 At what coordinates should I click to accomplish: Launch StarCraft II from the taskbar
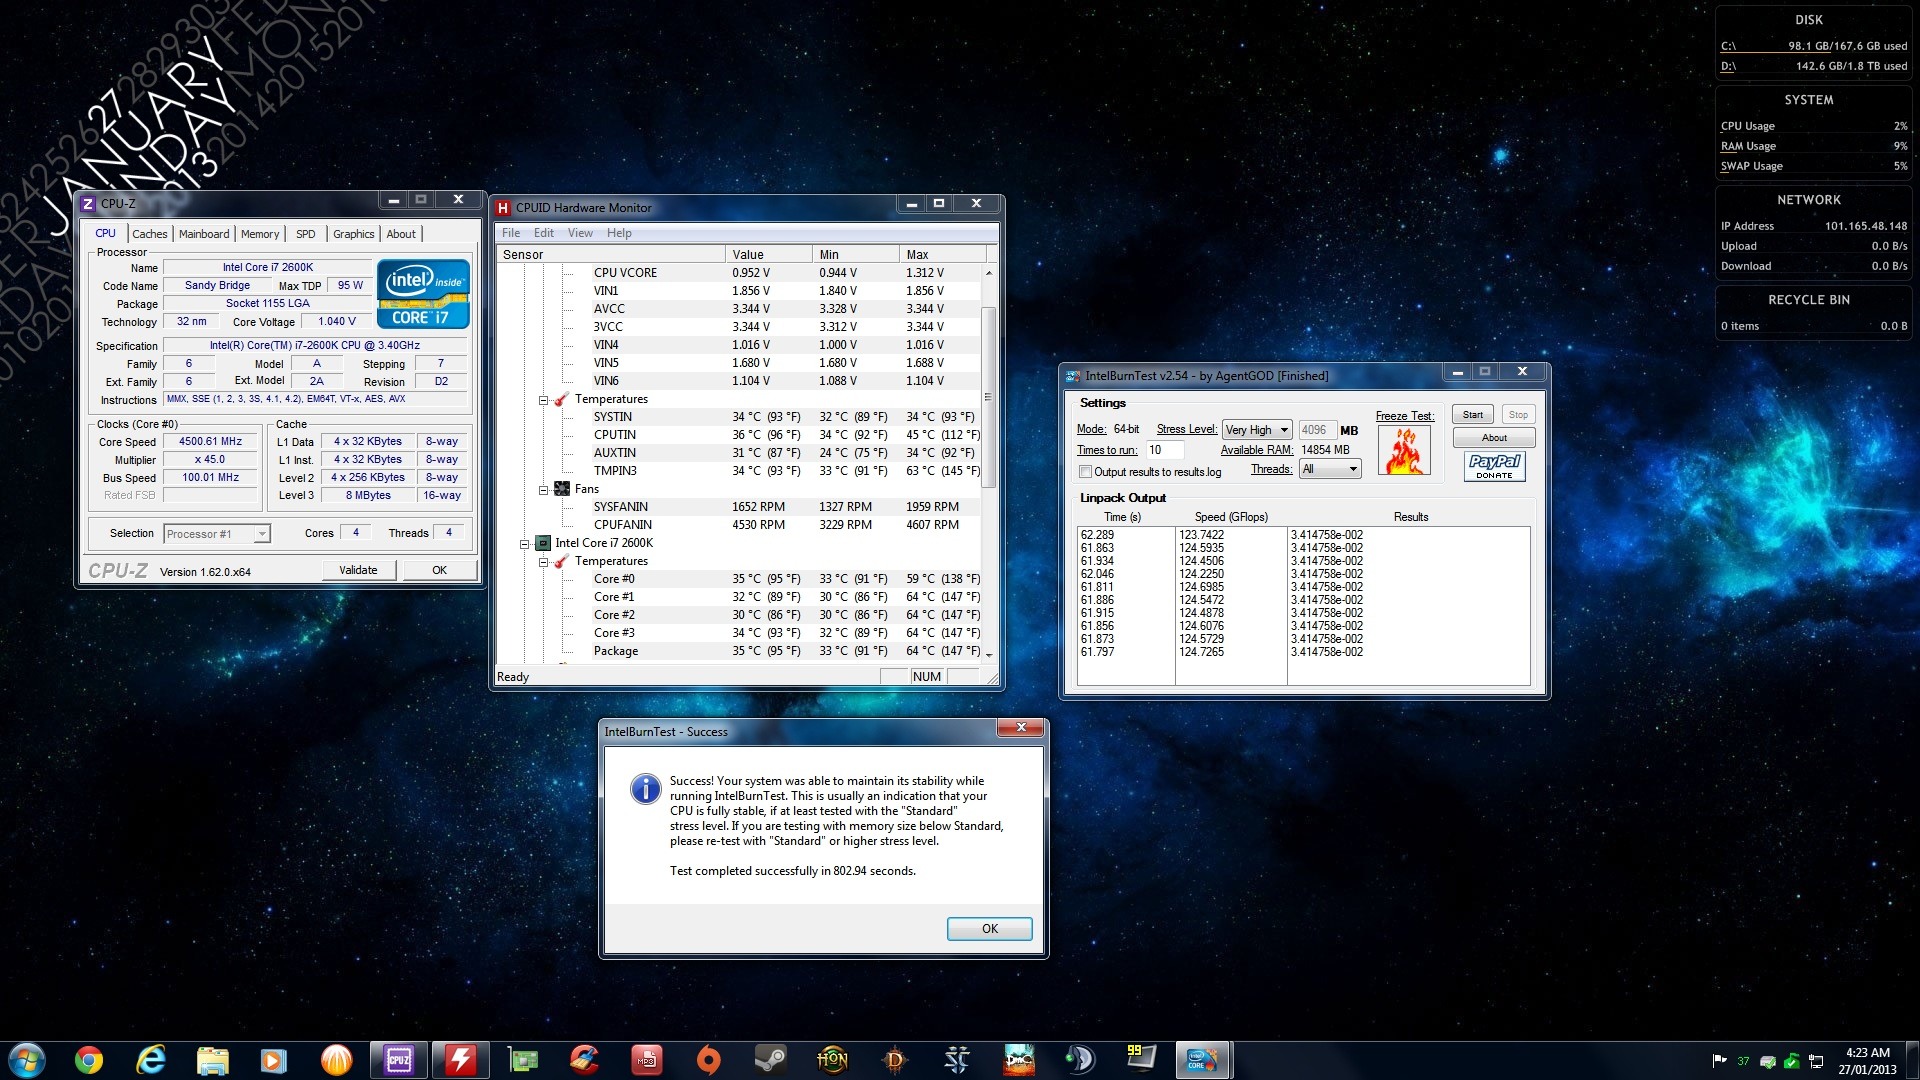pos(957,1059)
